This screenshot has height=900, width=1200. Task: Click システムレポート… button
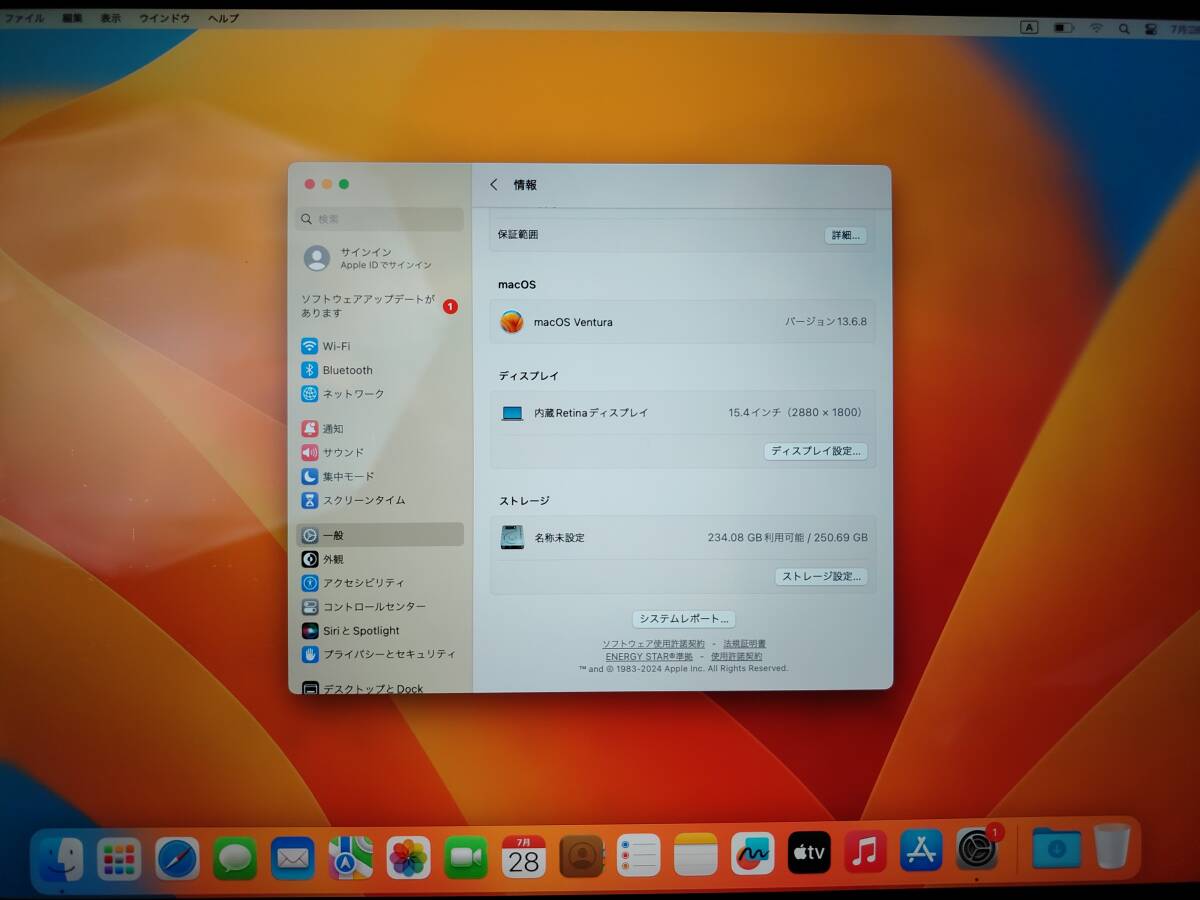[x=684, y=619]
